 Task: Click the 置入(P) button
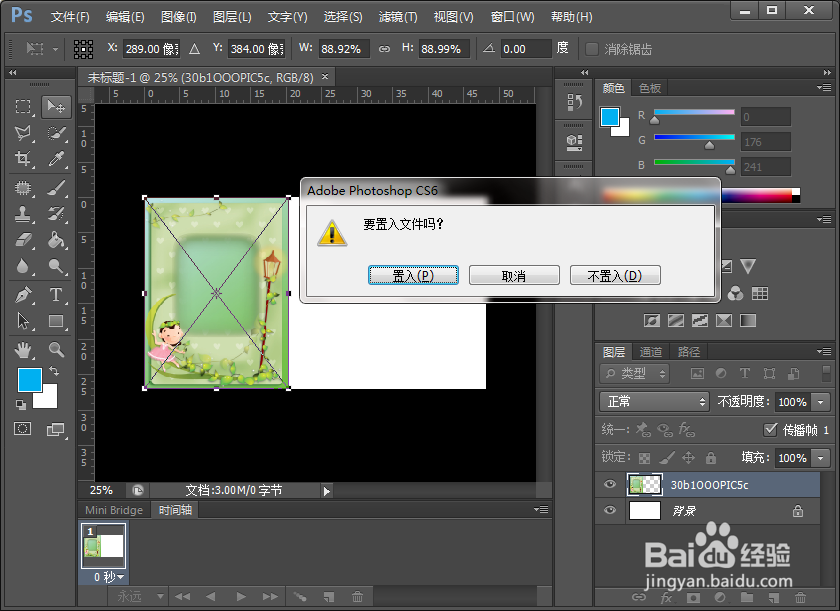point(413,275)
